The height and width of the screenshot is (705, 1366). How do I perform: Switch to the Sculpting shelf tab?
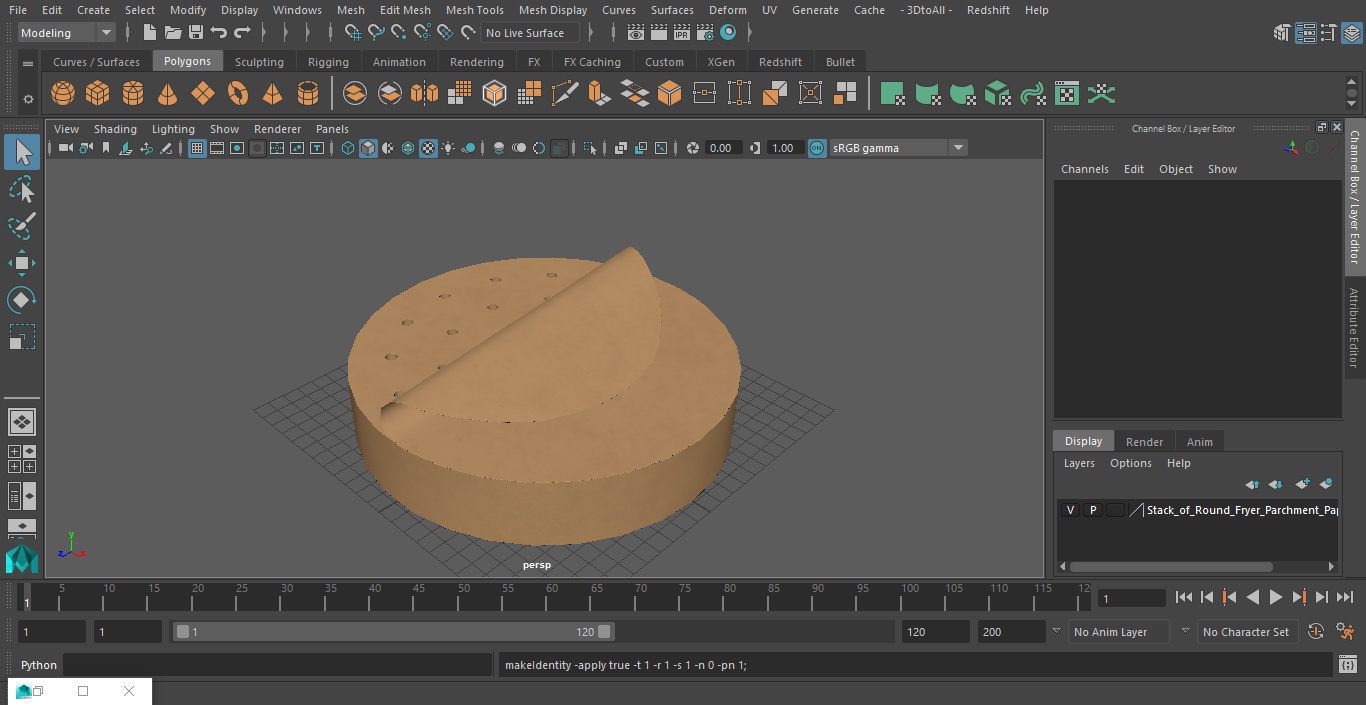click(x=259, y=62)
